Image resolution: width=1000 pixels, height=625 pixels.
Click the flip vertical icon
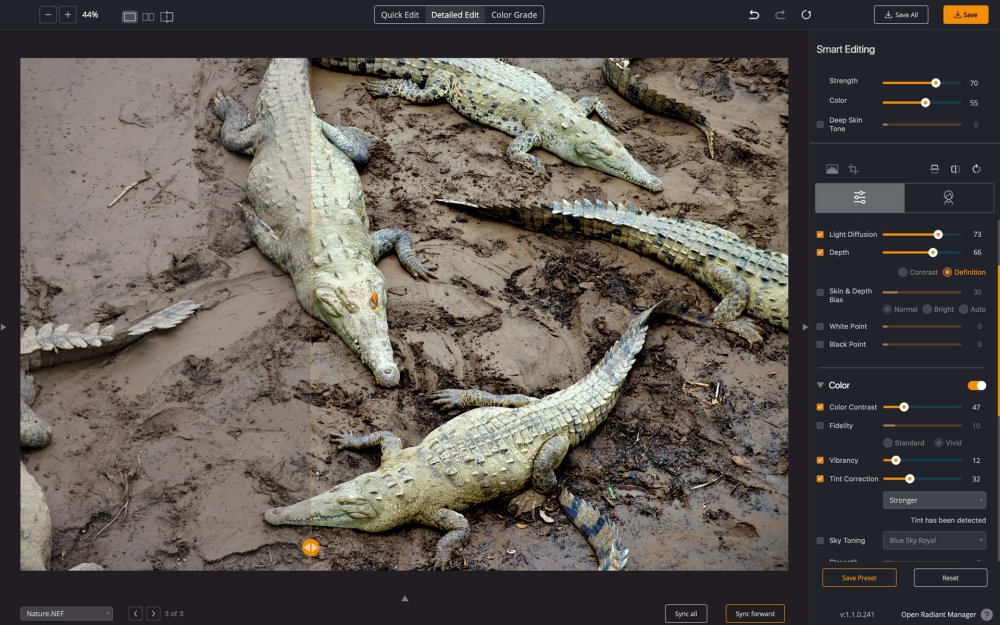pyautogui.click(x=934, y=169)
